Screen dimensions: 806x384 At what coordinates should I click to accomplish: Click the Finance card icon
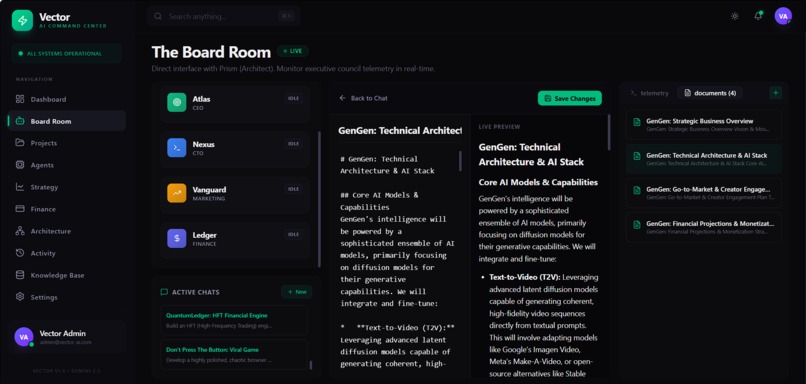(20, 209)
